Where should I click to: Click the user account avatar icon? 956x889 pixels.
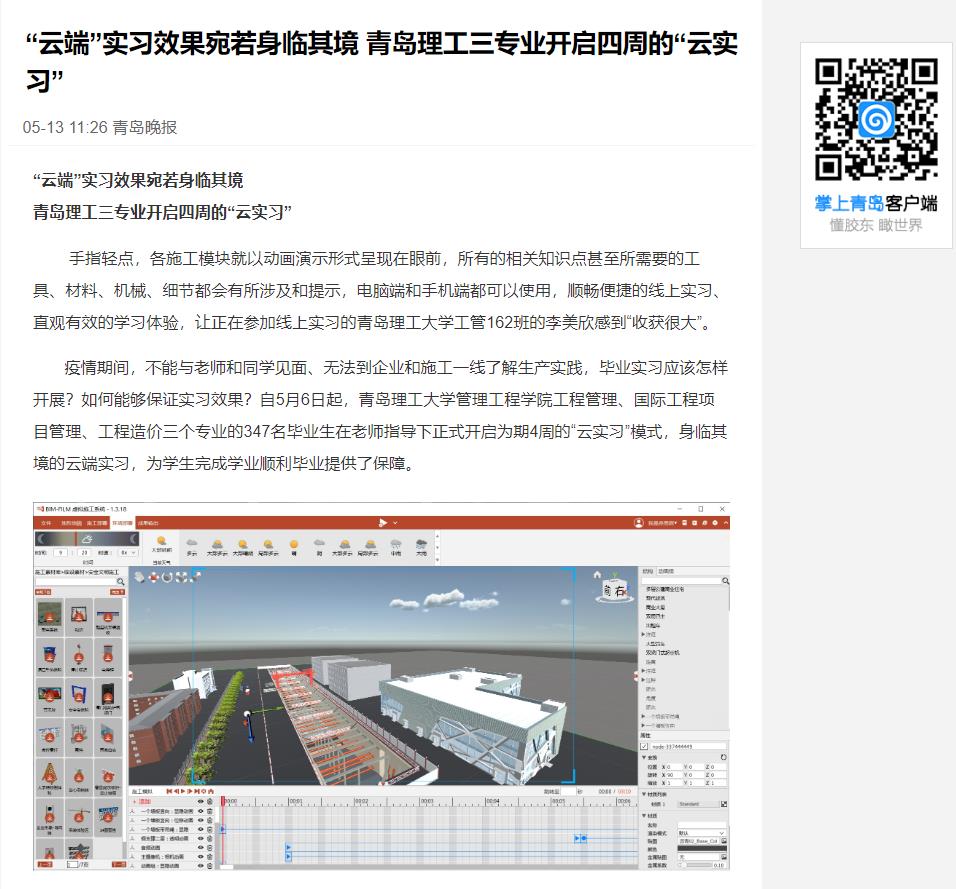coord(638,523)
